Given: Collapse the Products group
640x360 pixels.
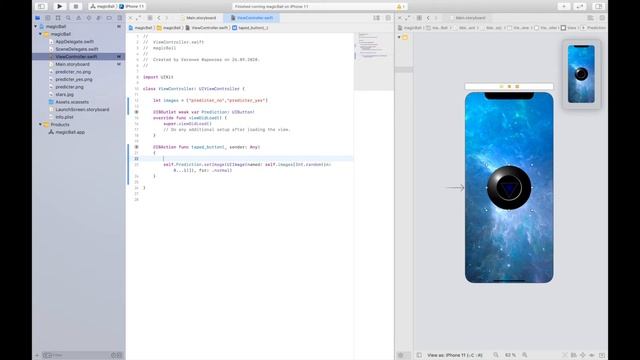Looking at the screenshot, I should click(40, 124).
